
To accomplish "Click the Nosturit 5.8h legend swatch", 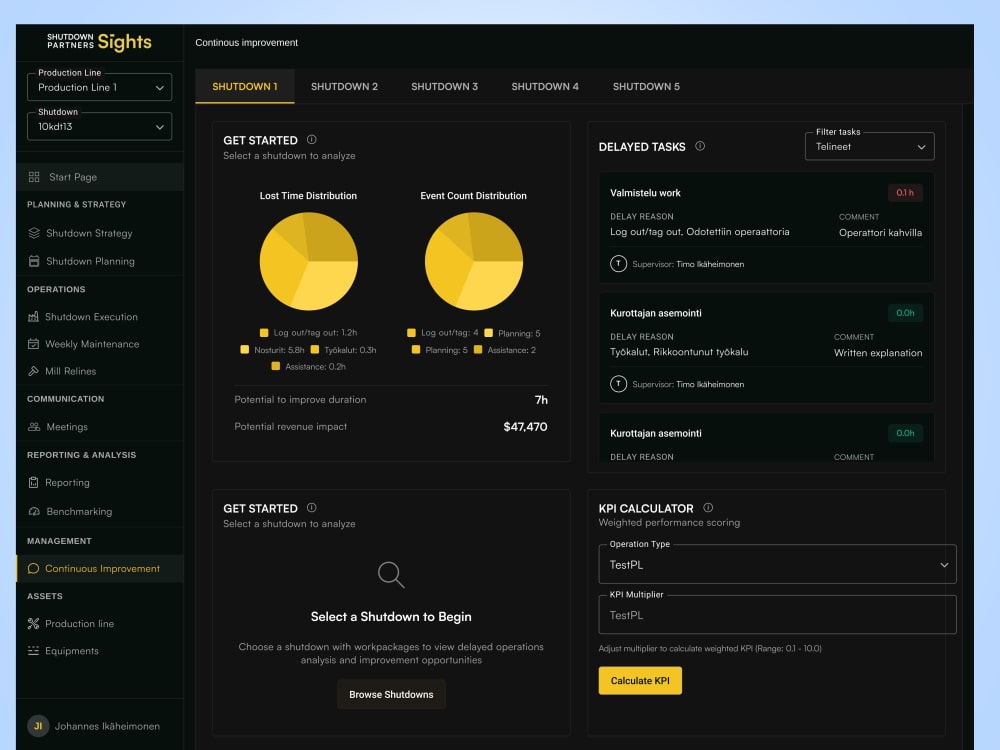I will tap(244, 349).
